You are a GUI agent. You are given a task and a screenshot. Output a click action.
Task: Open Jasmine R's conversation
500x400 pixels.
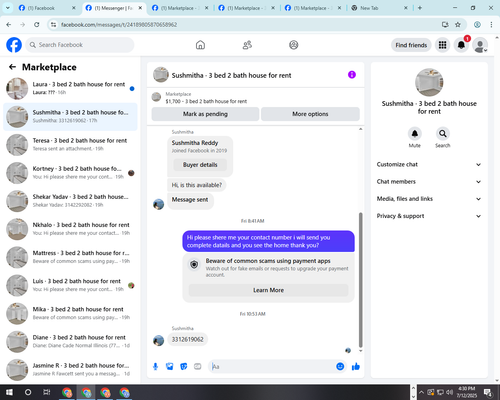[x=70, y=370]
